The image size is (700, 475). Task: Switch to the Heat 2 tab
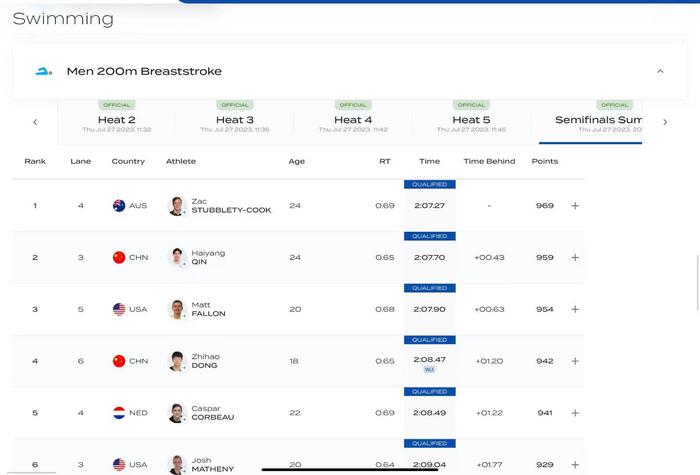117,120
